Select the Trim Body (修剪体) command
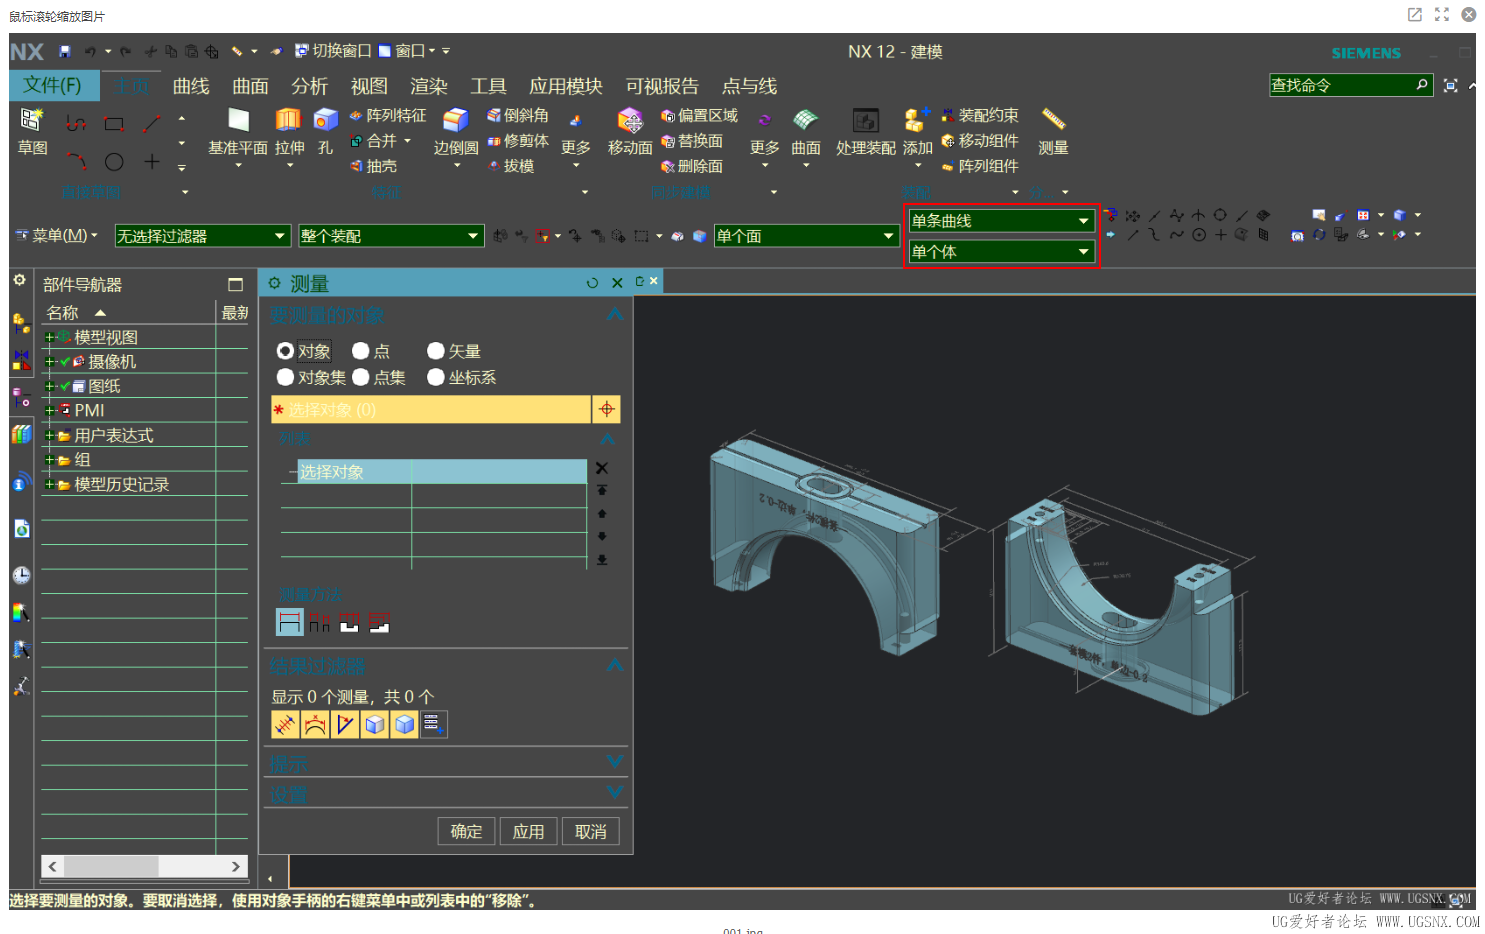 [518, 141]
